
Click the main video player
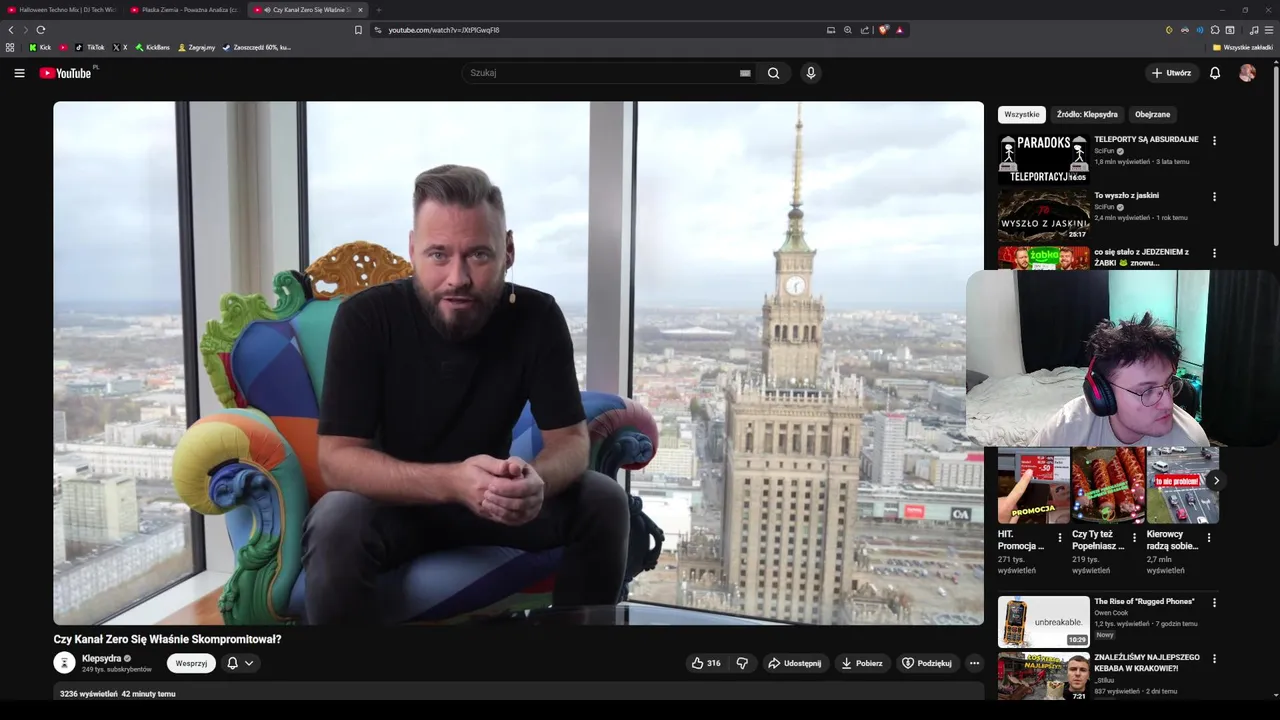pyautogui.click(x=518, y=363)
